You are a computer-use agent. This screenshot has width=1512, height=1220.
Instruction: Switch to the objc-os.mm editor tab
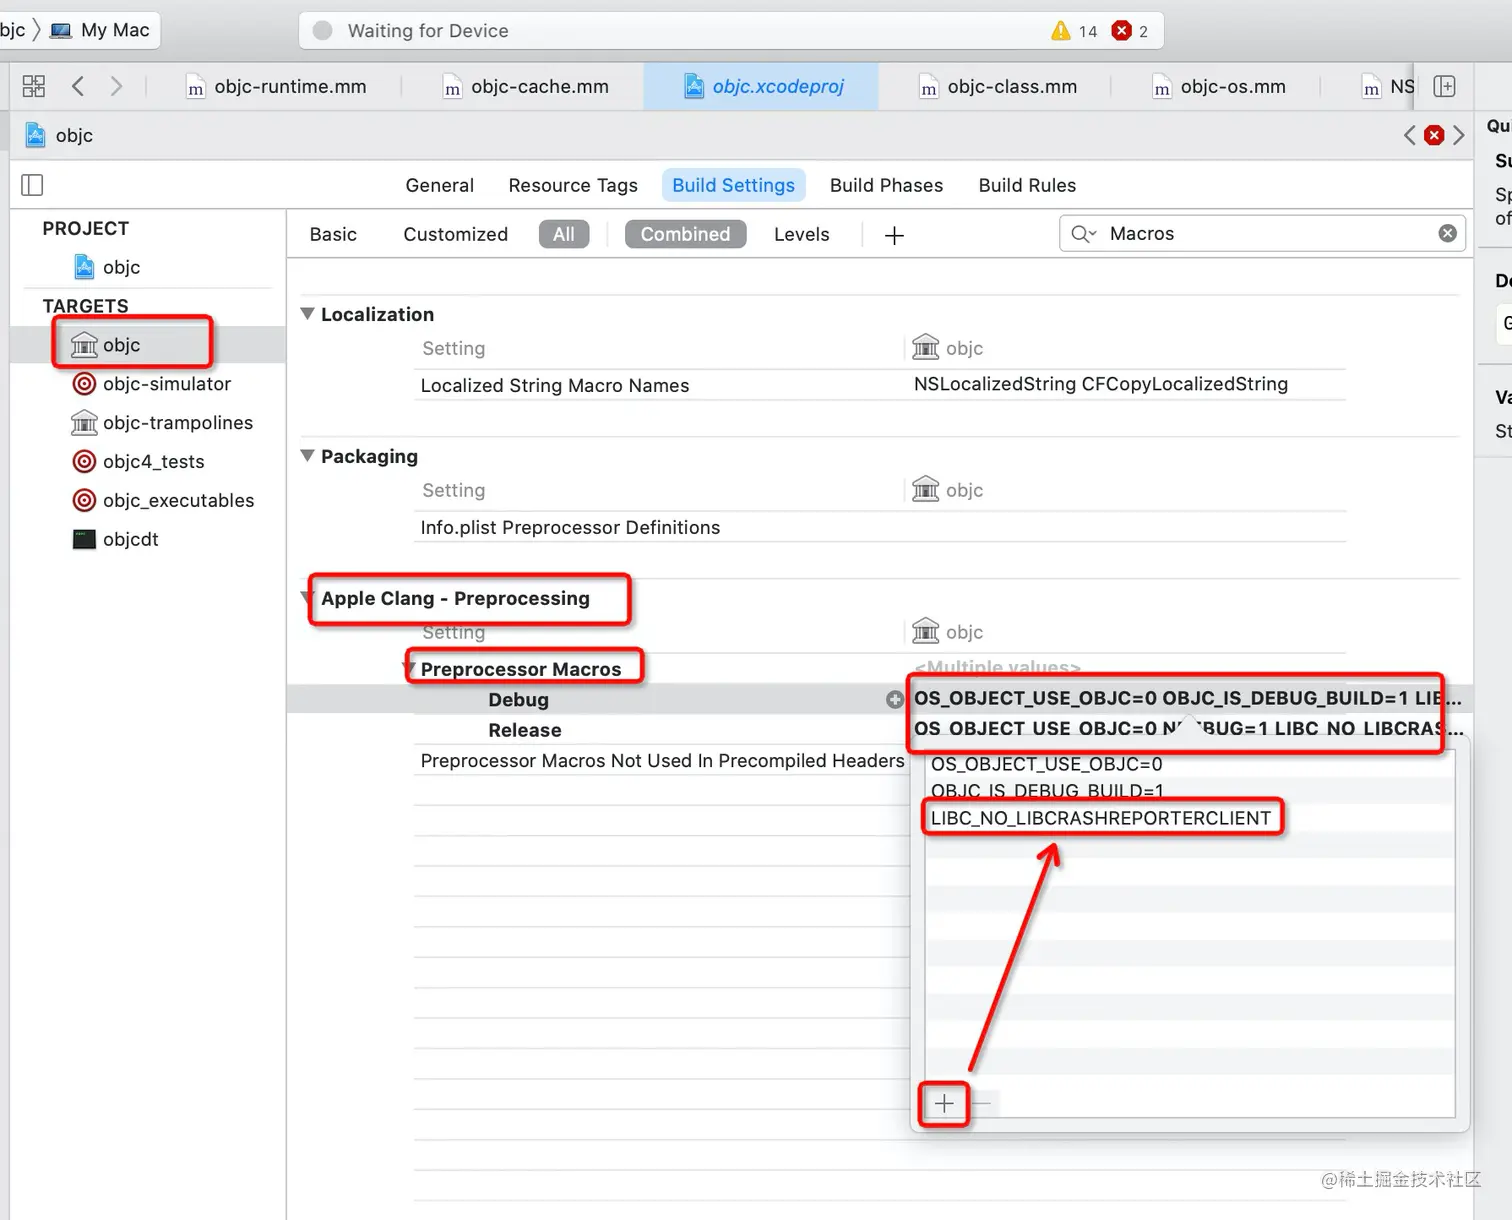(1219, 86)
